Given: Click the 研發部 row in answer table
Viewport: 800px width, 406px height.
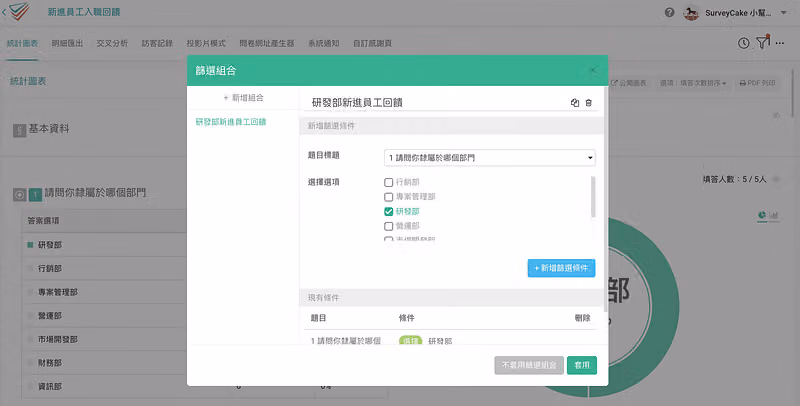Looking at the screenshot, I should tap(105, 245).
